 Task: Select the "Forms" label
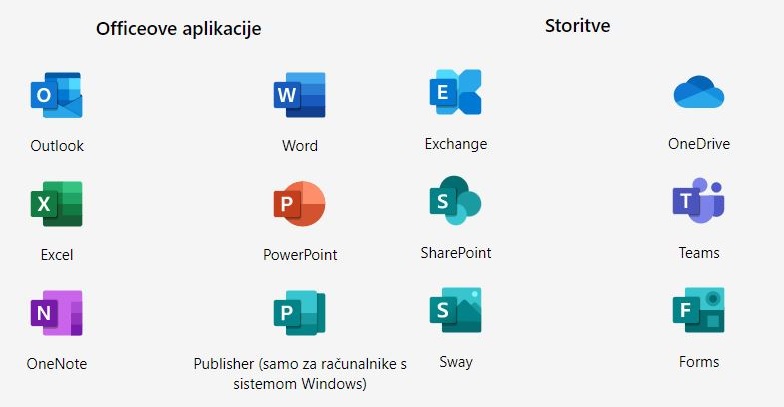[x=699, y=362]
